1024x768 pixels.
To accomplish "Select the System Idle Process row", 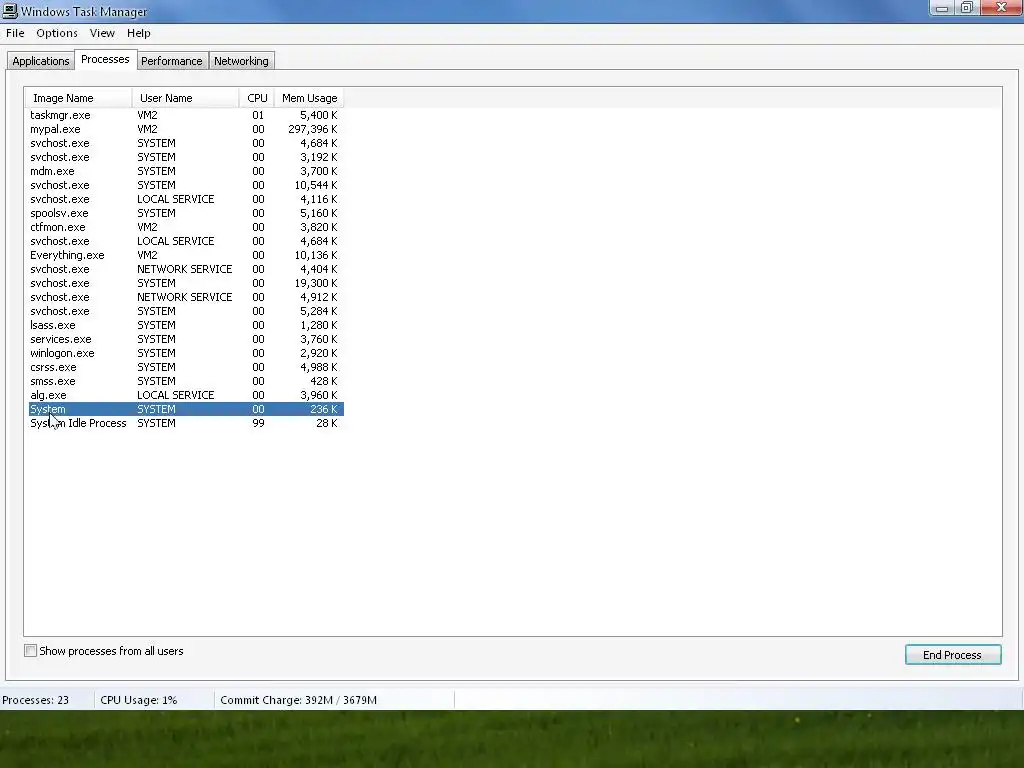I will click(185, 423).
